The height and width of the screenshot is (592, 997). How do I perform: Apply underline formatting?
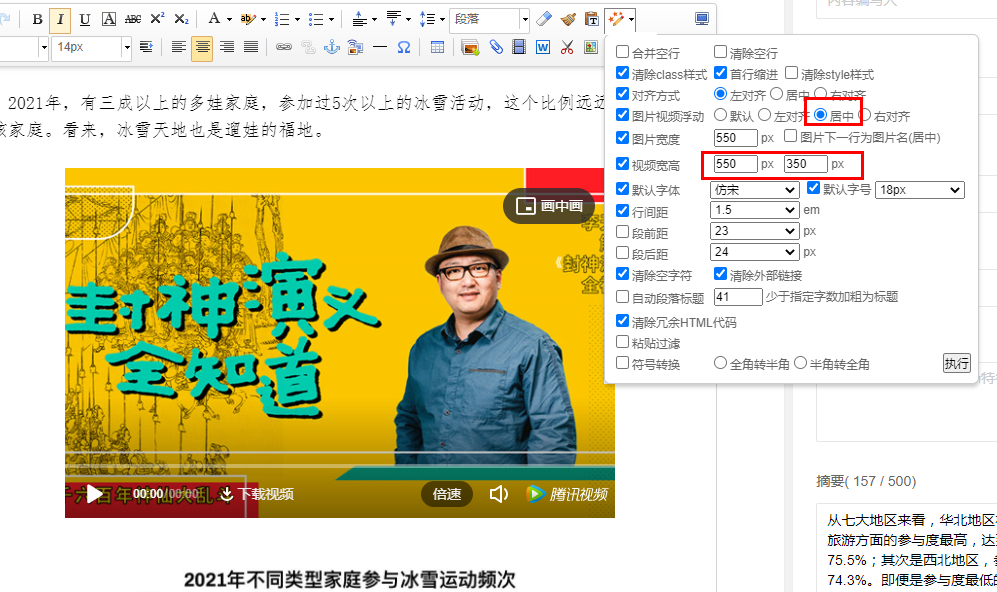tap(85, 19)
